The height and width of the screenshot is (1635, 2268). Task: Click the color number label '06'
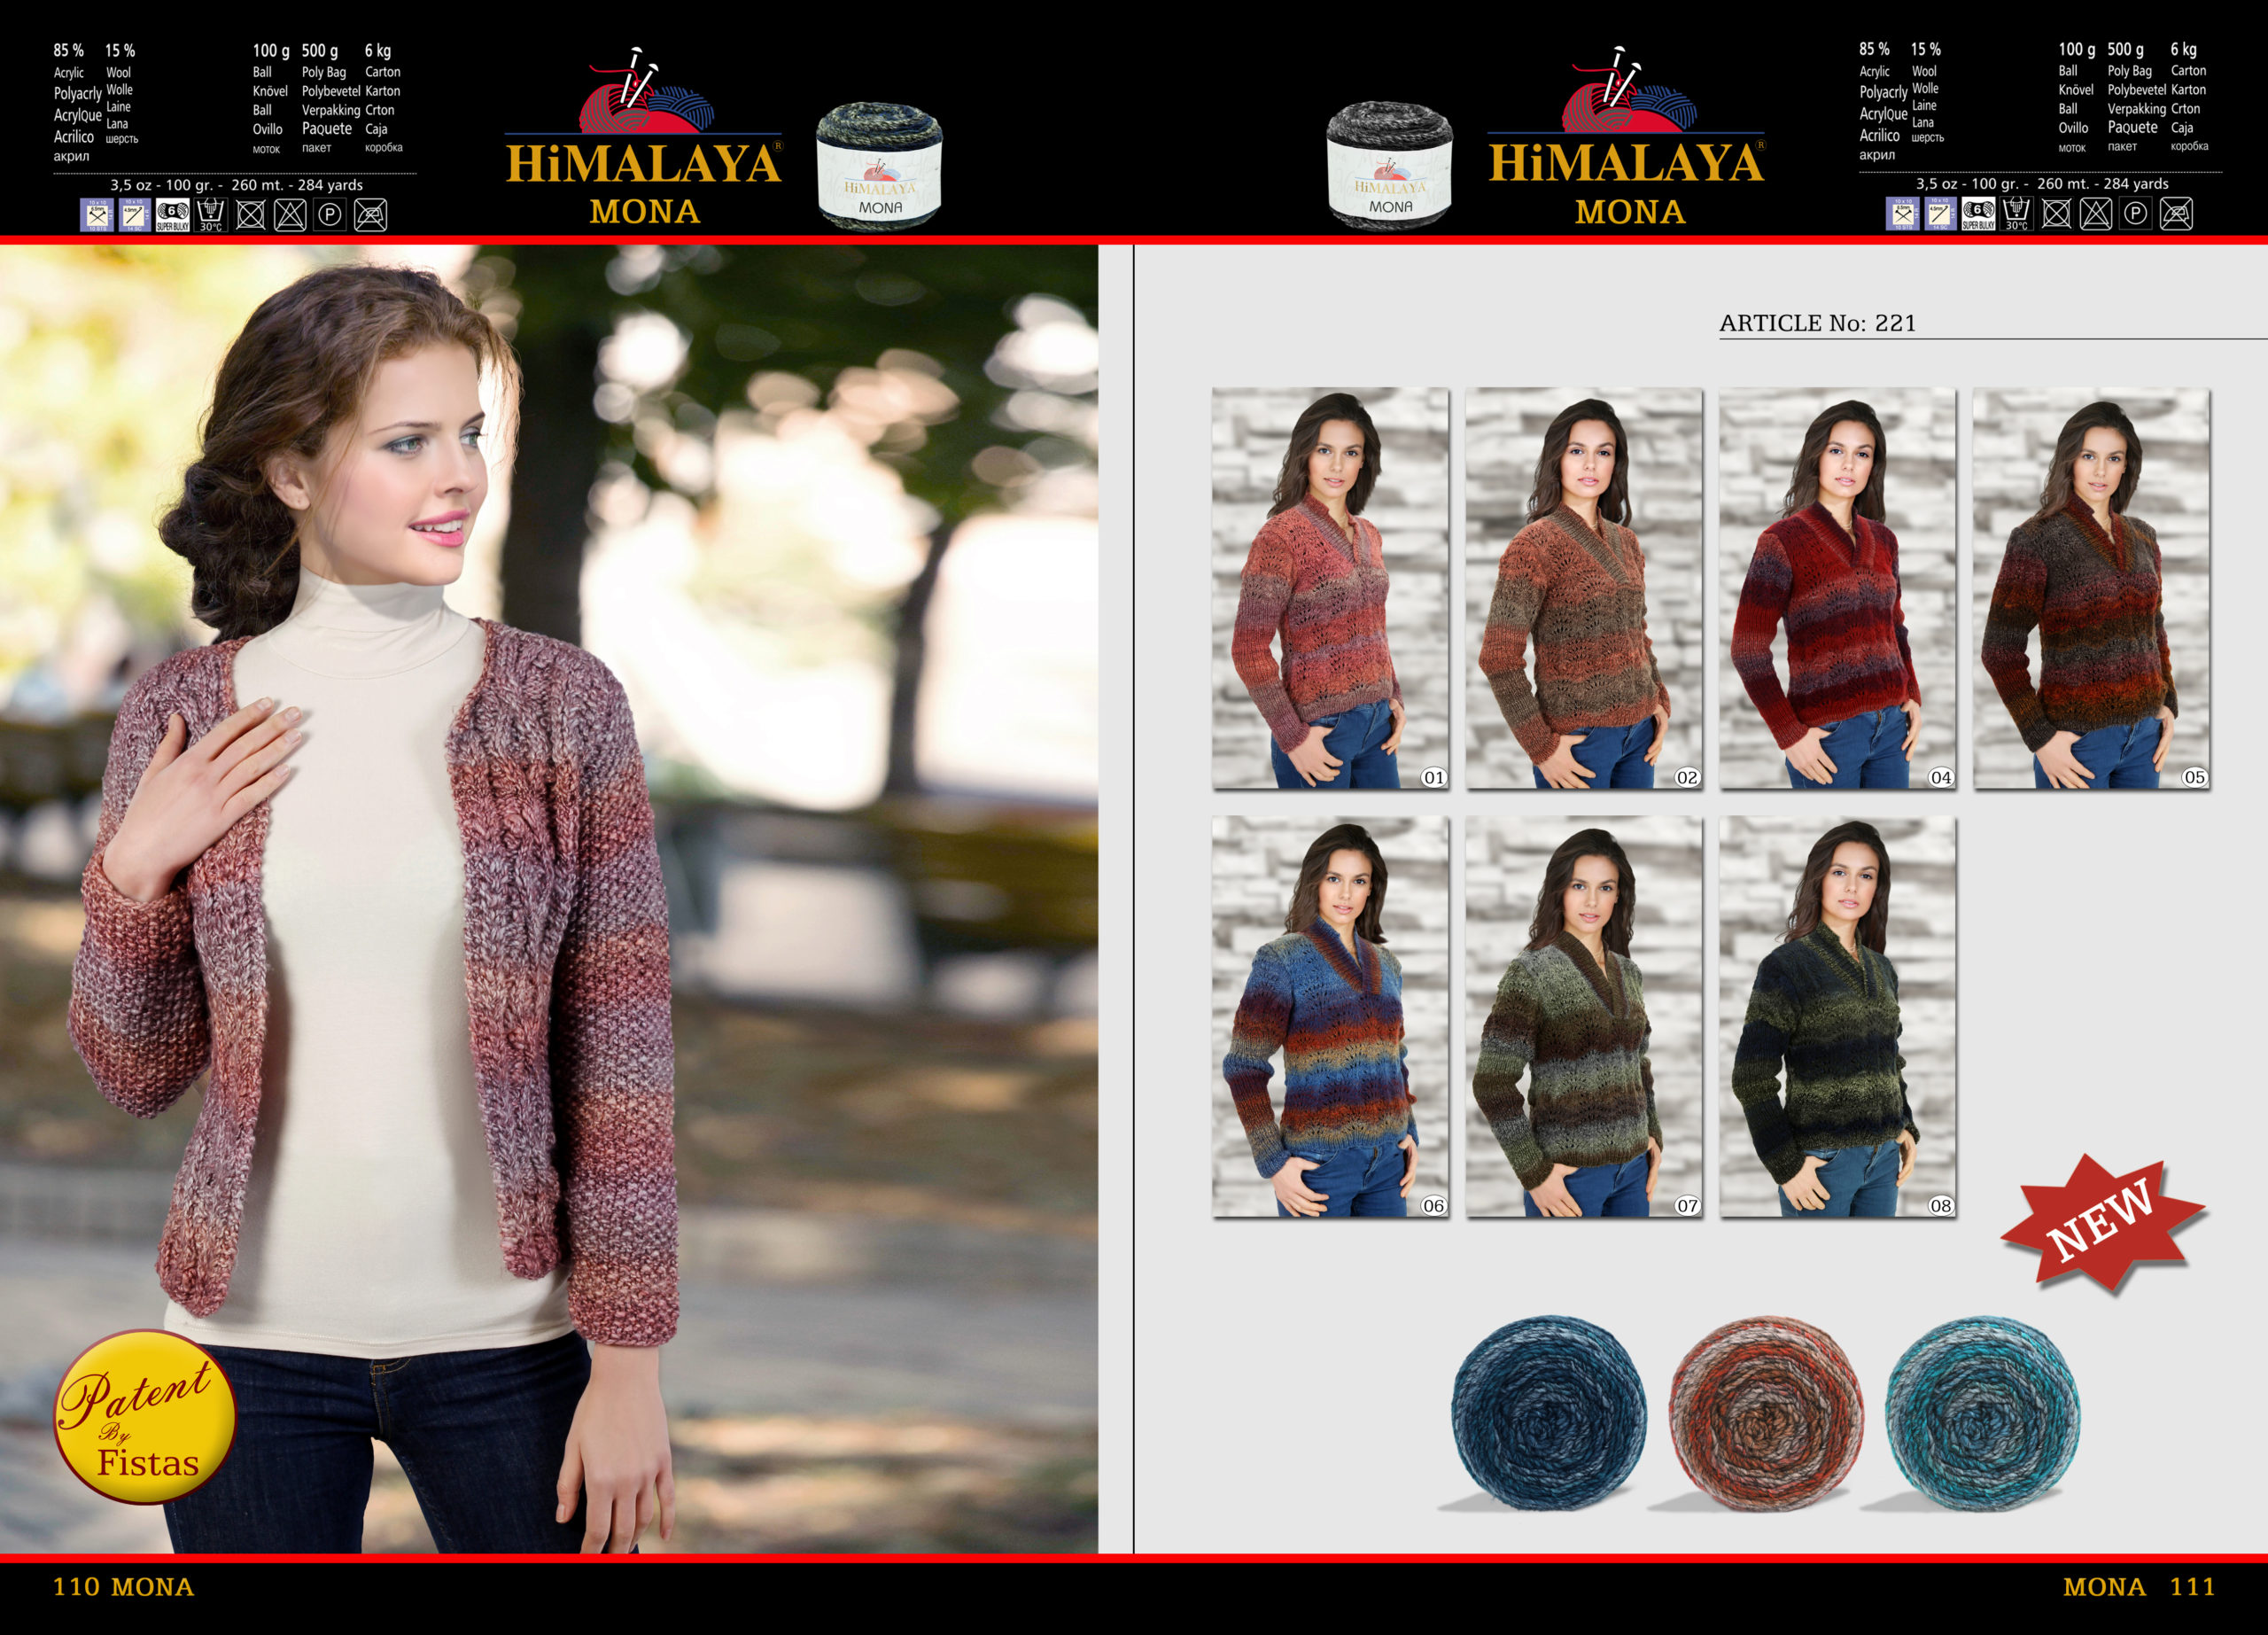1434,1205
